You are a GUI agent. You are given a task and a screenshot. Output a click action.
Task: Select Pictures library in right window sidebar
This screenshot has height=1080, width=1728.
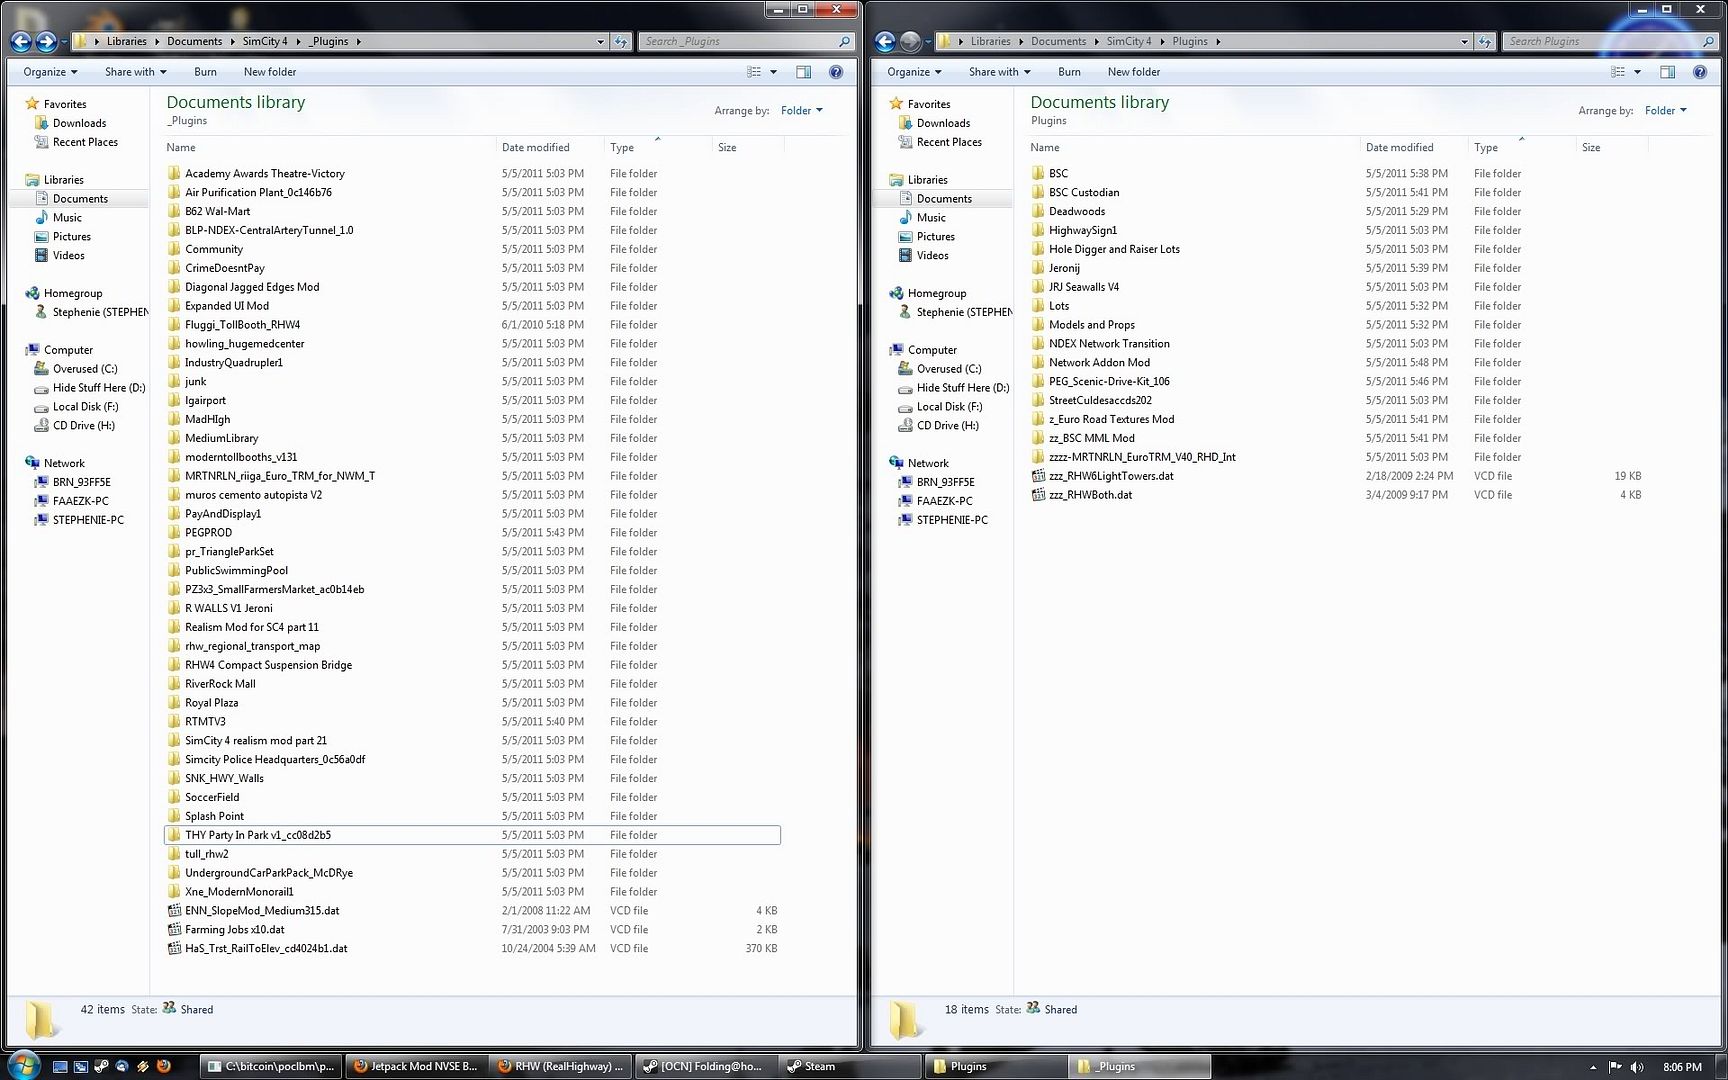click(935, 236)
